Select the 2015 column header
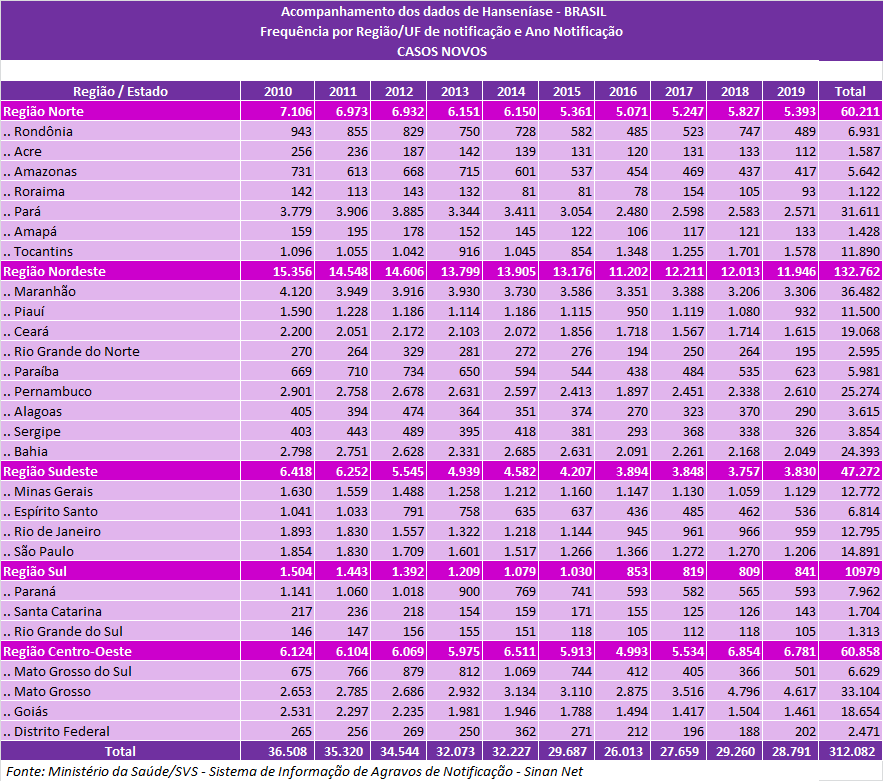Viewport: 883px width, 781px height. tap(567, 91)
